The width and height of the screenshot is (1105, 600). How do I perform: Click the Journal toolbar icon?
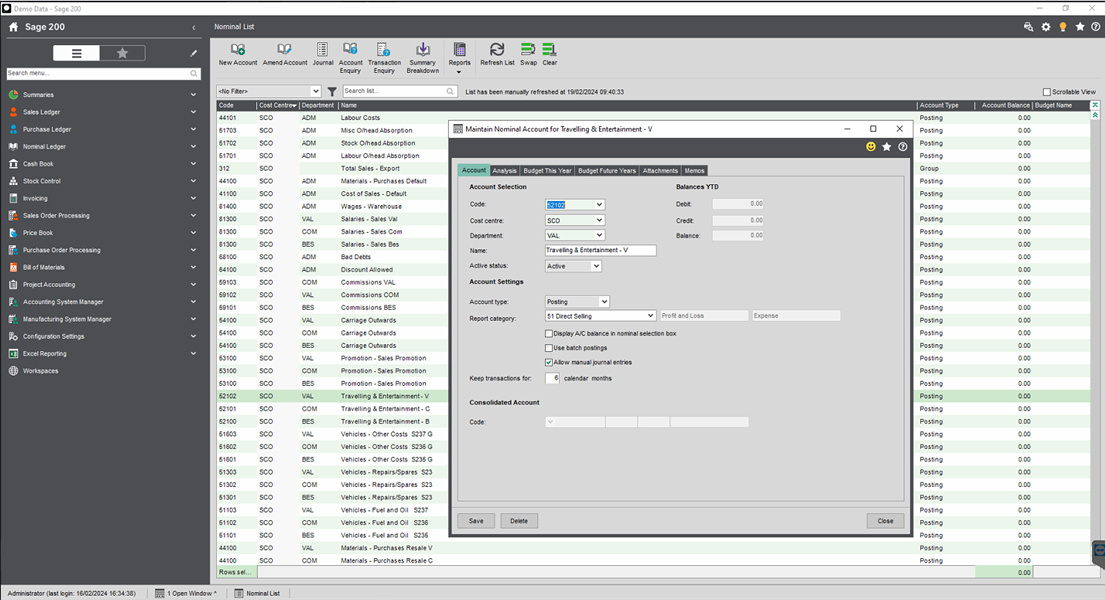click(323, 54)
